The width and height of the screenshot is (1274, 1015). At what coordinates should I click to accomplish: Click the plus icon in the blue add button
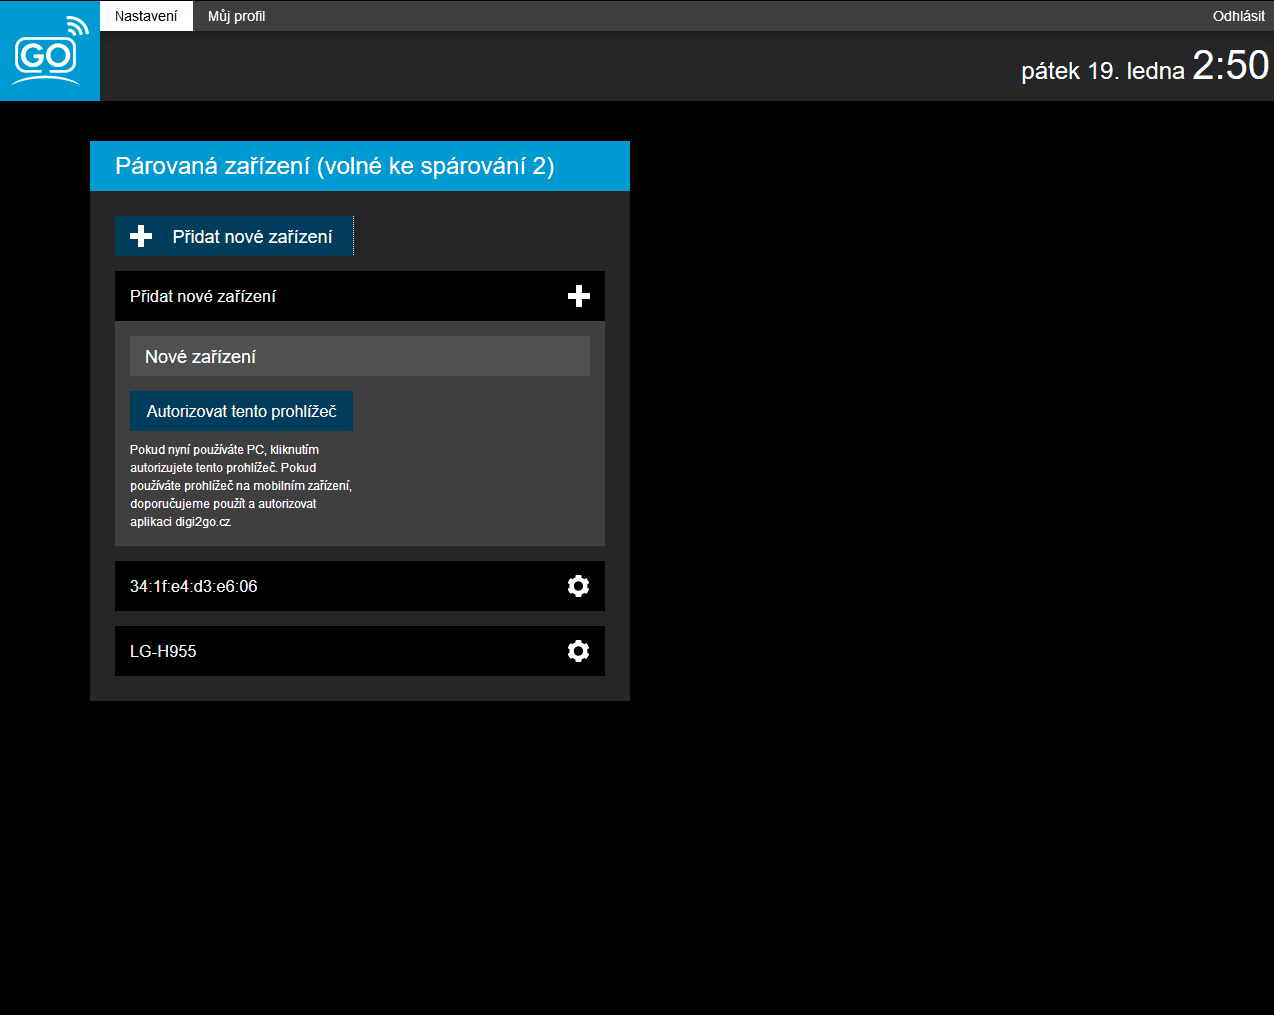[x=142, y=236]
